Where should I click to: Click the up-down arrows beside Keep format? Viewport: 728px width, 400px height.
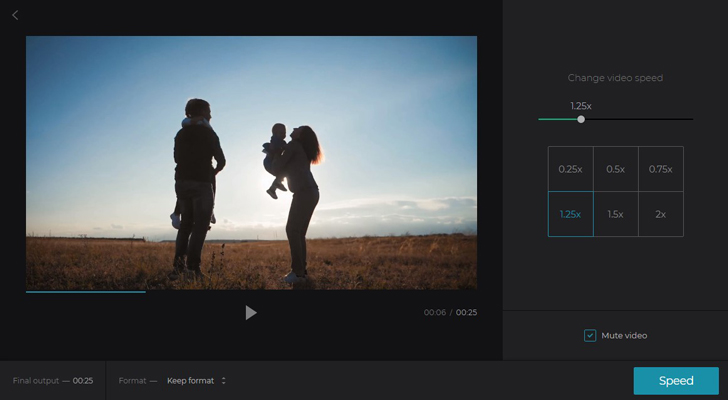tap(224, 381)
